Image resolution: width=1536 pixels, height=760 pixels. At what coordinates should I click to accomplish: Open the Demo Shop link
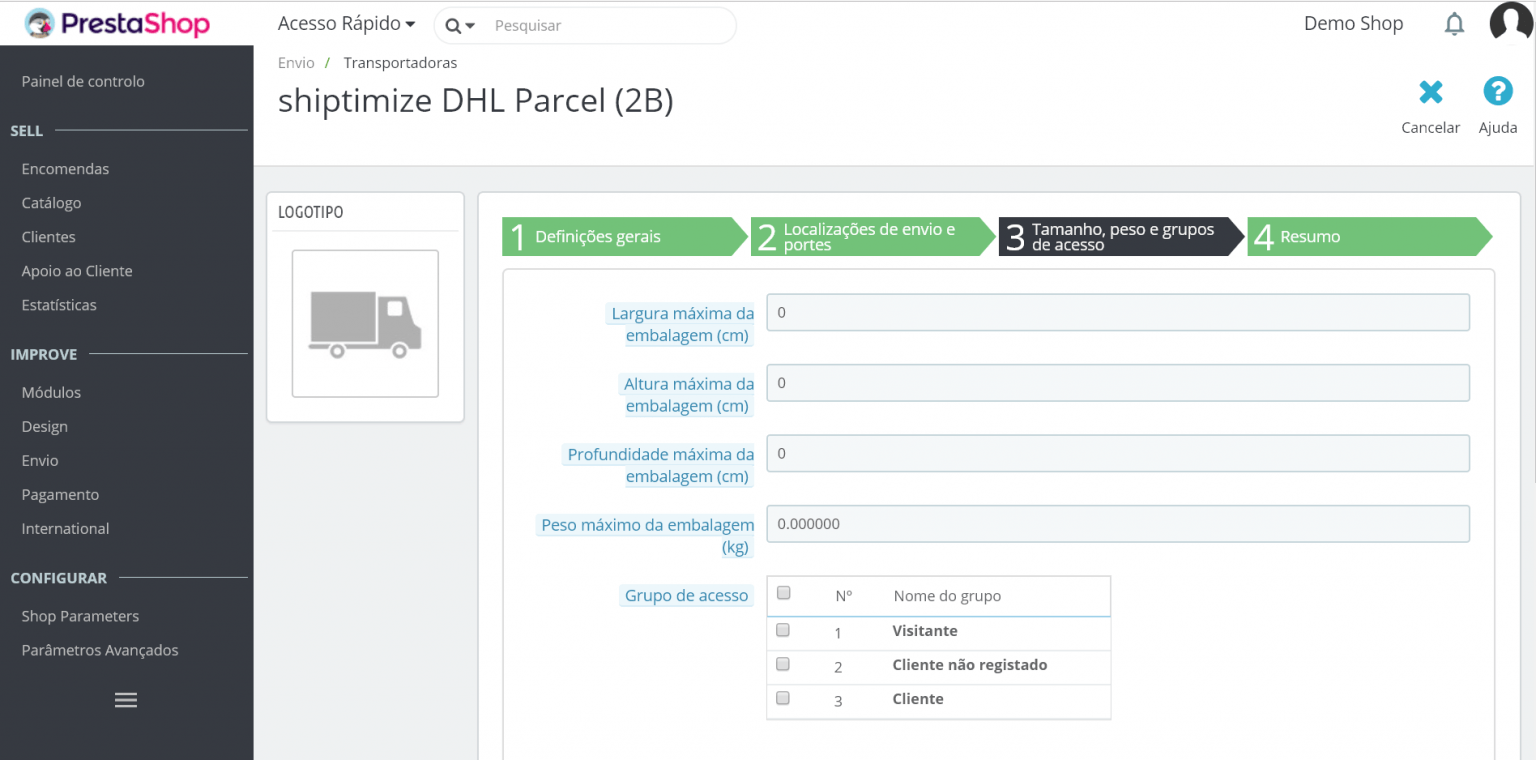coord(1353,23)
